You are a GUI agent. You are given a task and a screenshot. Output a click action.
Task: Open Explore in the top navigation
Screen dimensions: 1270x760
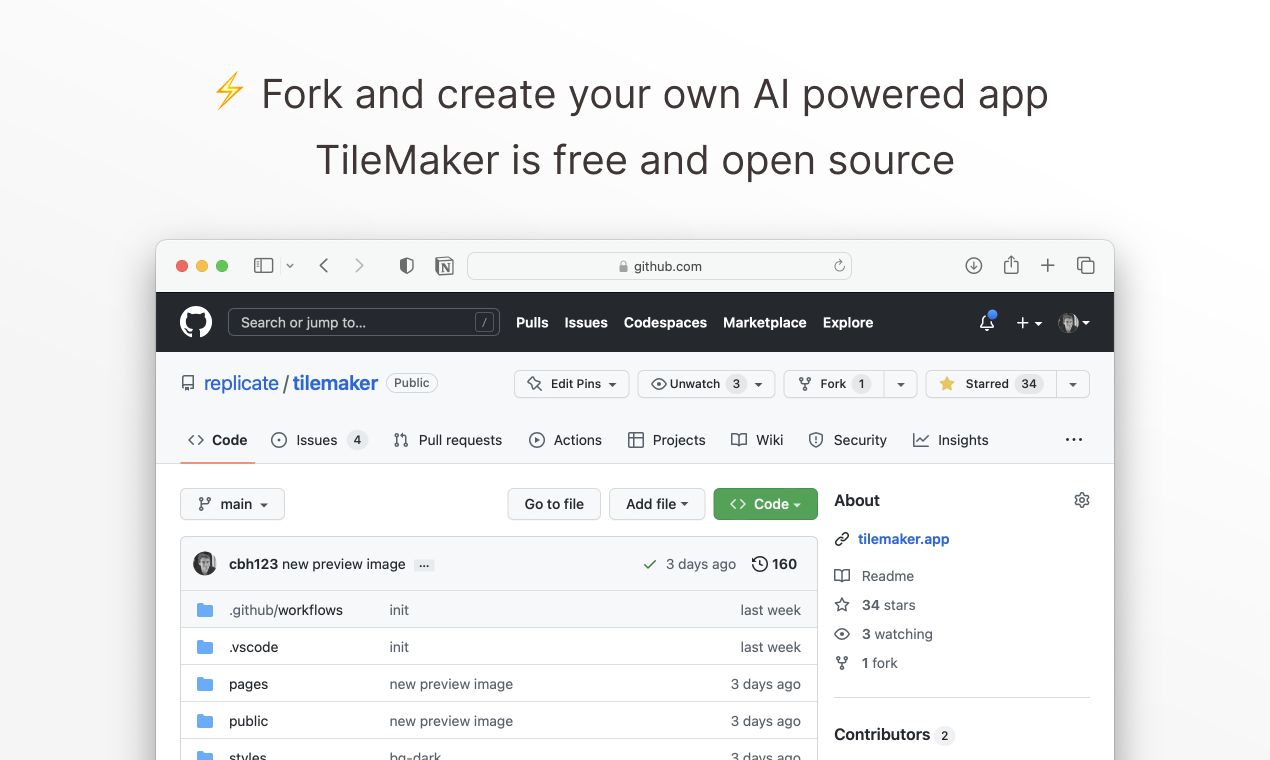tap(848, 323)
